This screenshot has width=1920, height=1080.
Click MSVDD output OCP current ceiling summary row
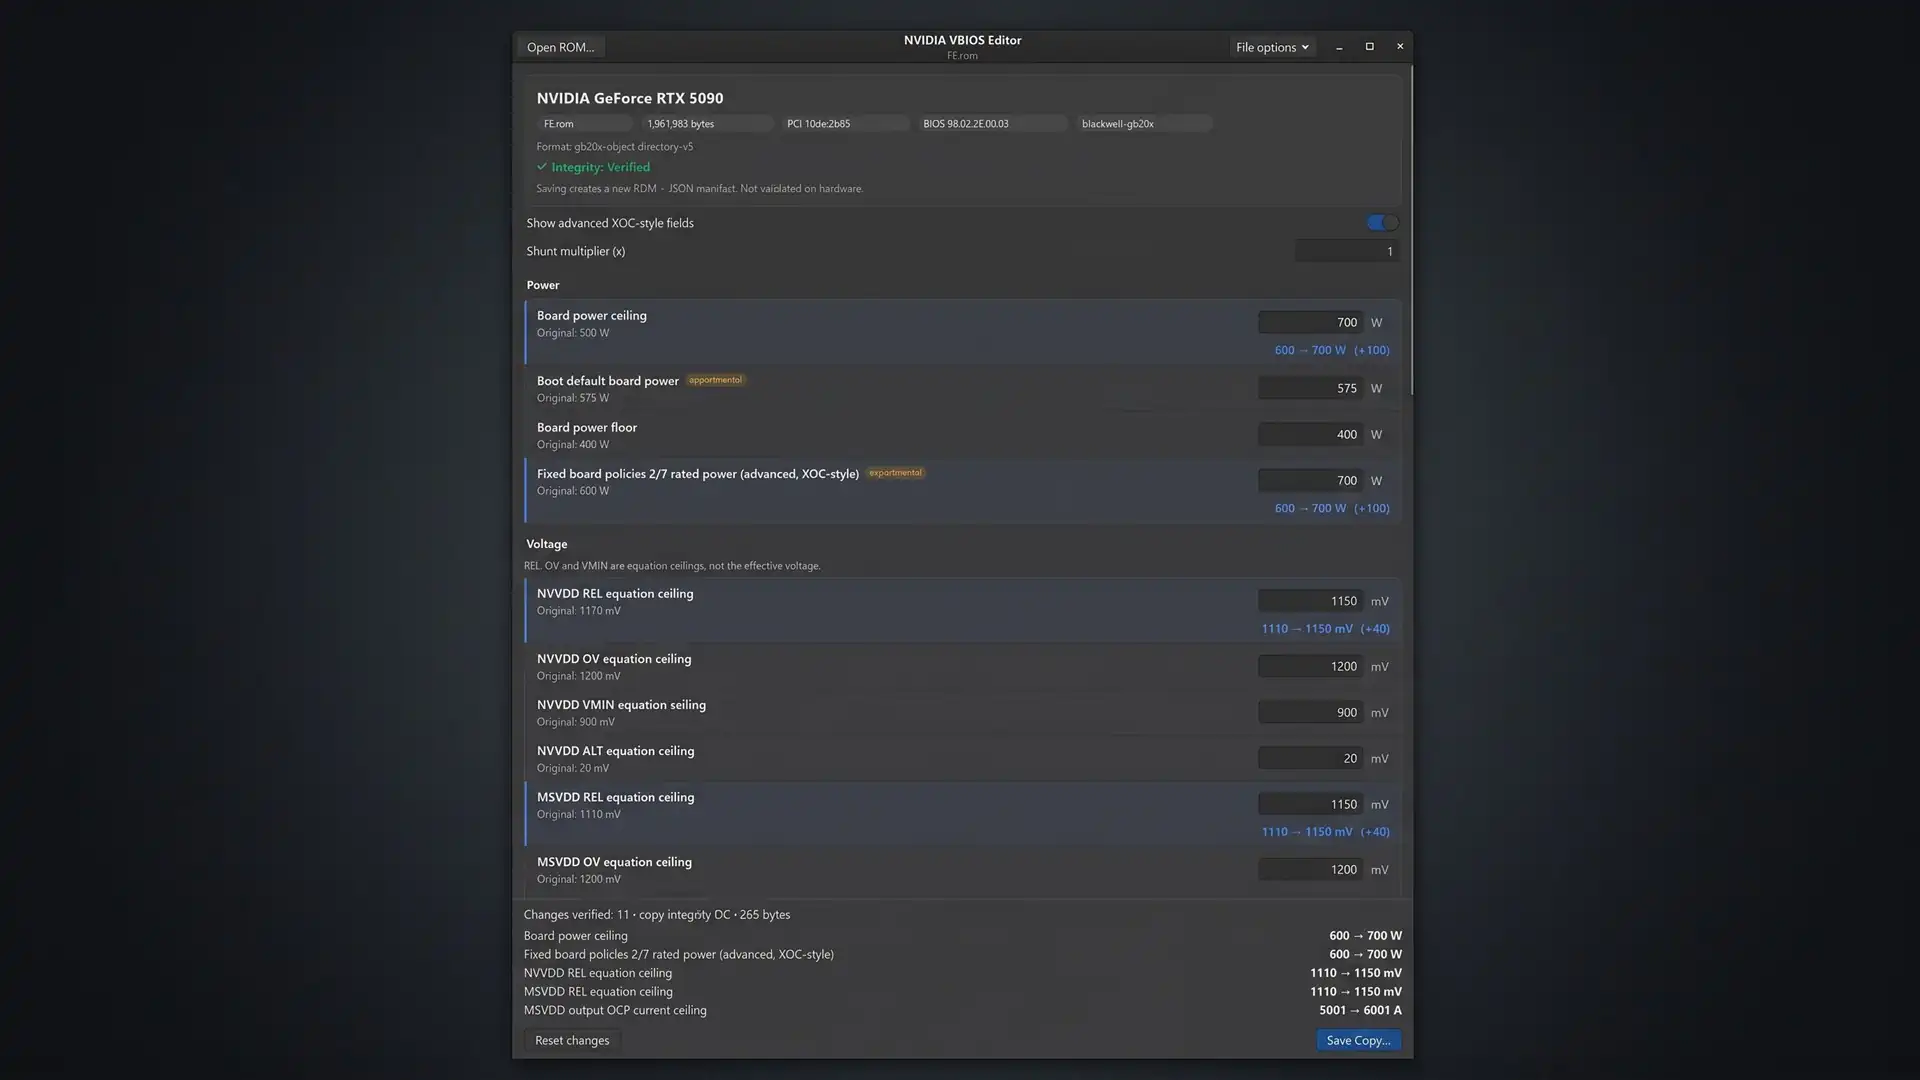tap(962, 1010)
